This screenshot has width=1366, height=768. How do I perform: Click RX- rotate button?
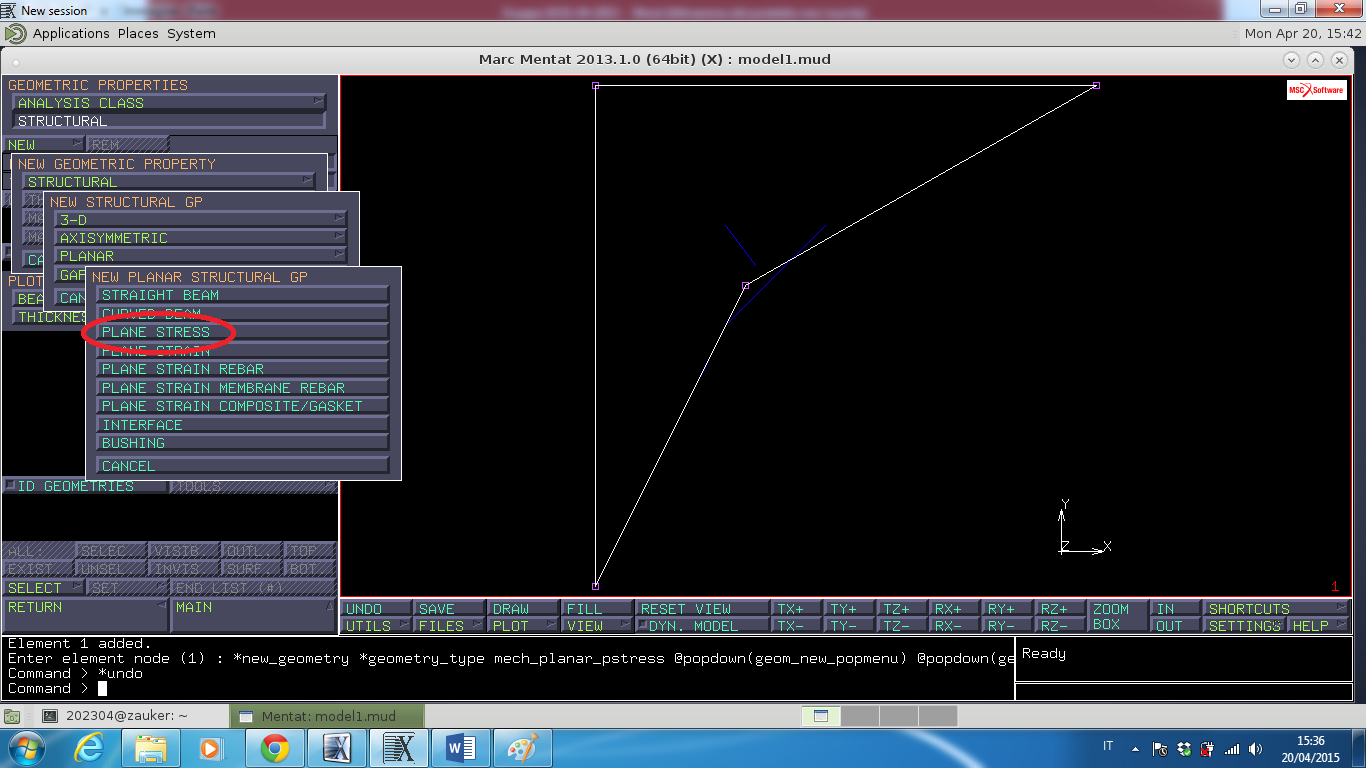954,626
